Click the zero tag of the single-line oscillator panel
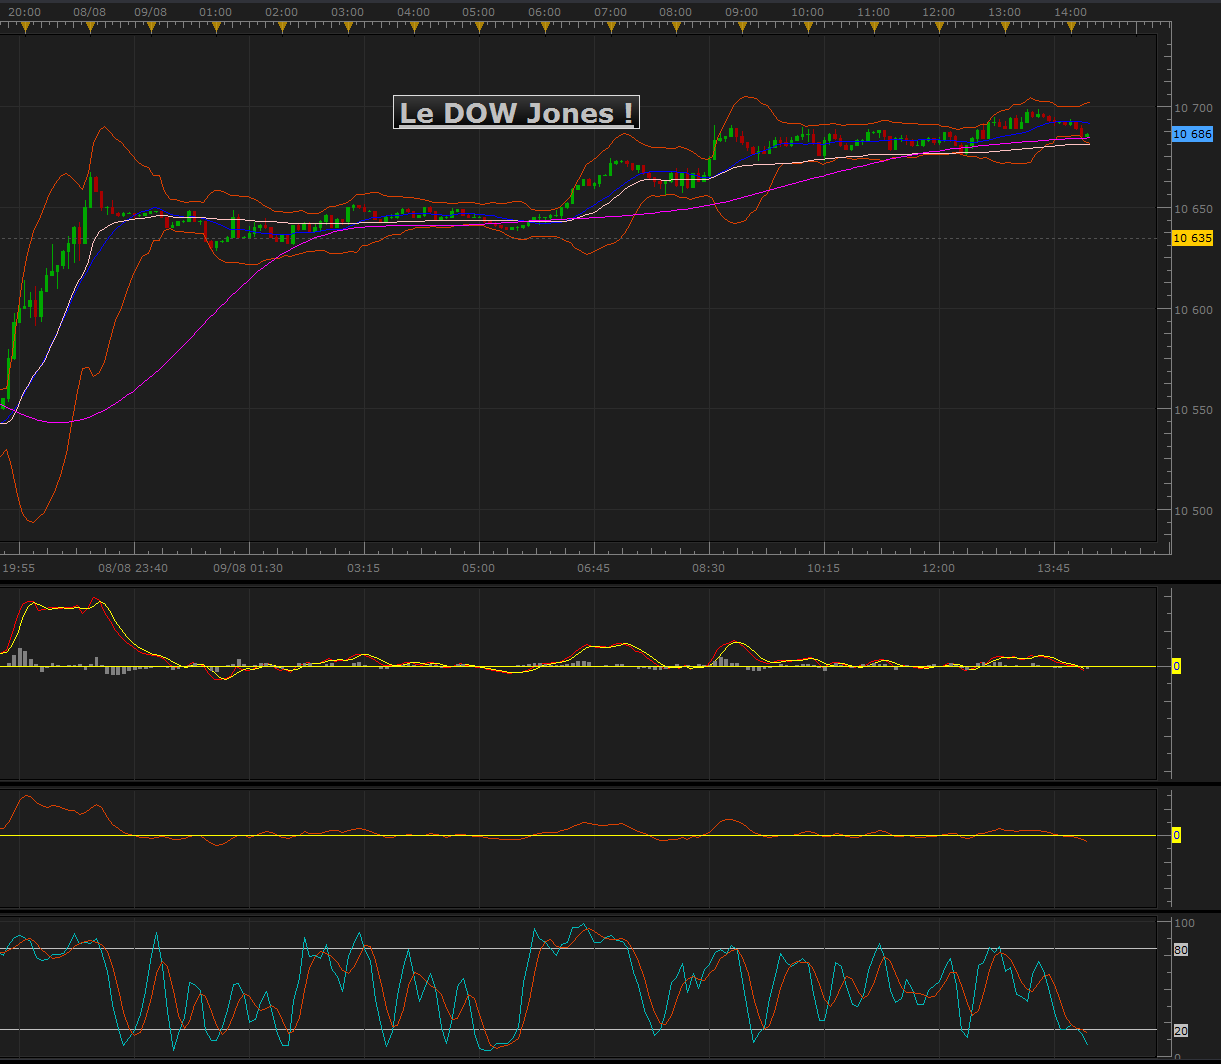 point(1176,835)
